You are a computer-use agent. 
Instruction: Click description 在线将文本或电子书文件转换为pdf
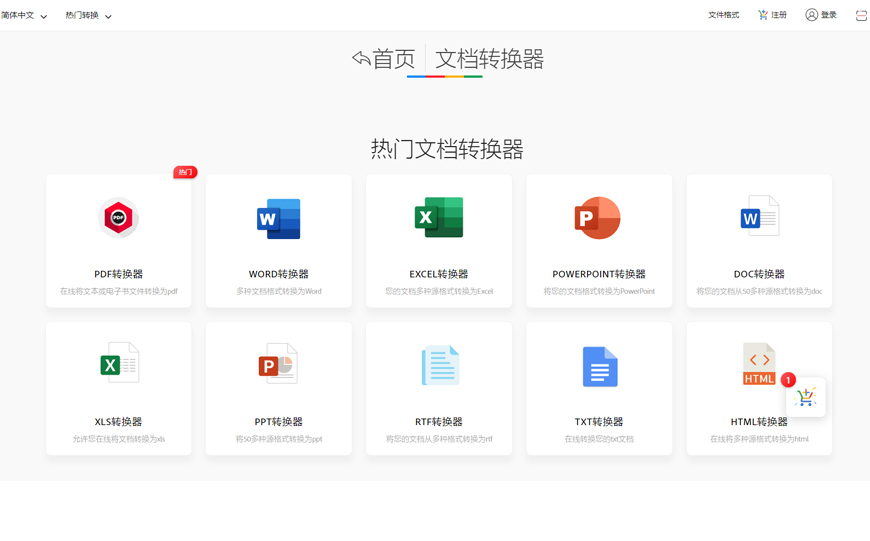[119, 291]
